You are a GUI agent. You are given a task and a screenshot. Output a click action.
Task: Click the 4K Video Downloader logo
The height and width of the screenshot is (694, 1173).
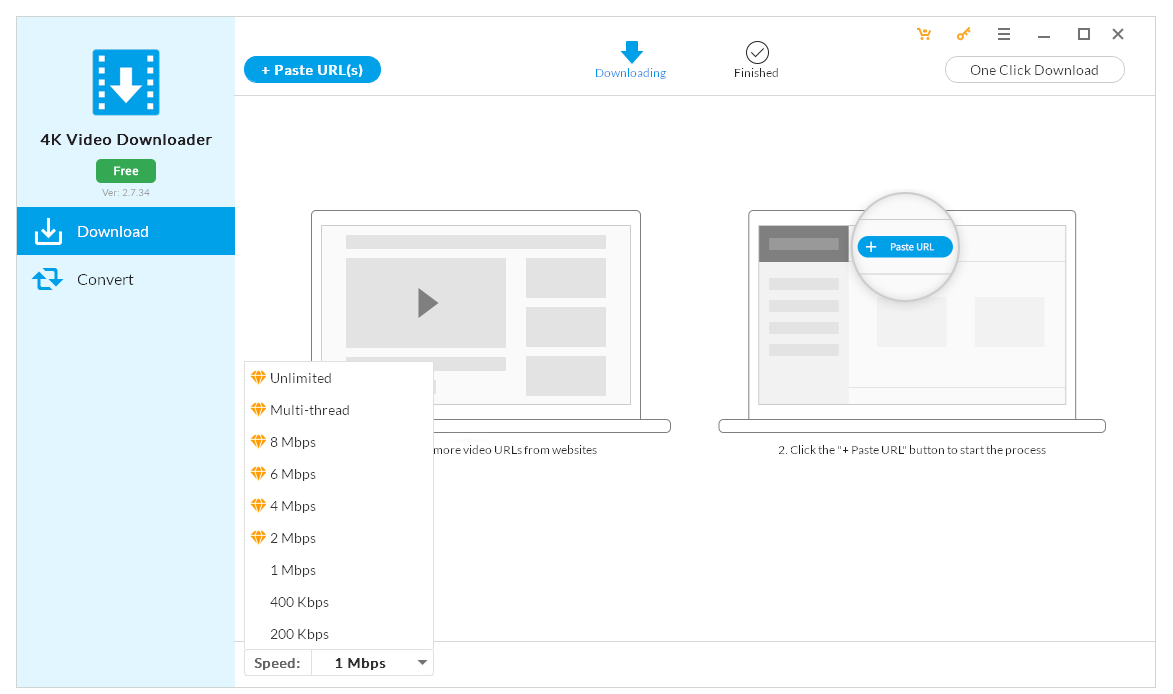(x=125, y=82)
